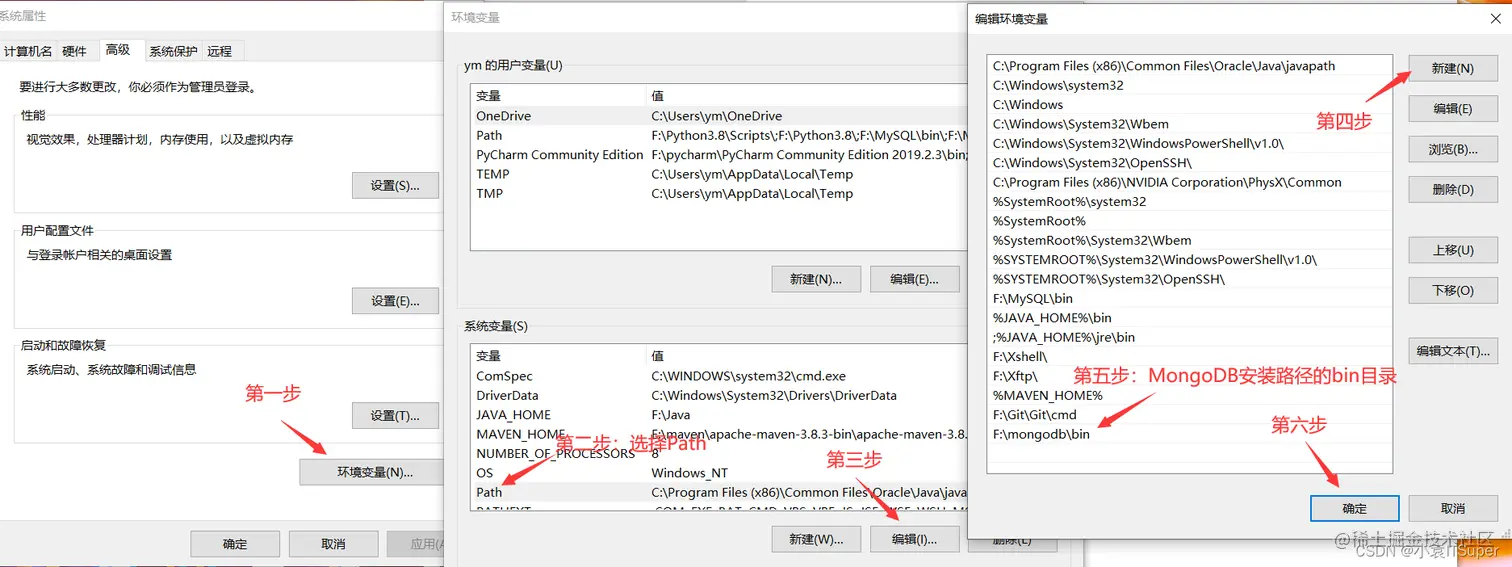This screenshot has height=567, width=1512.
Task: Select system variable Path row
Action: coord(719,492)
